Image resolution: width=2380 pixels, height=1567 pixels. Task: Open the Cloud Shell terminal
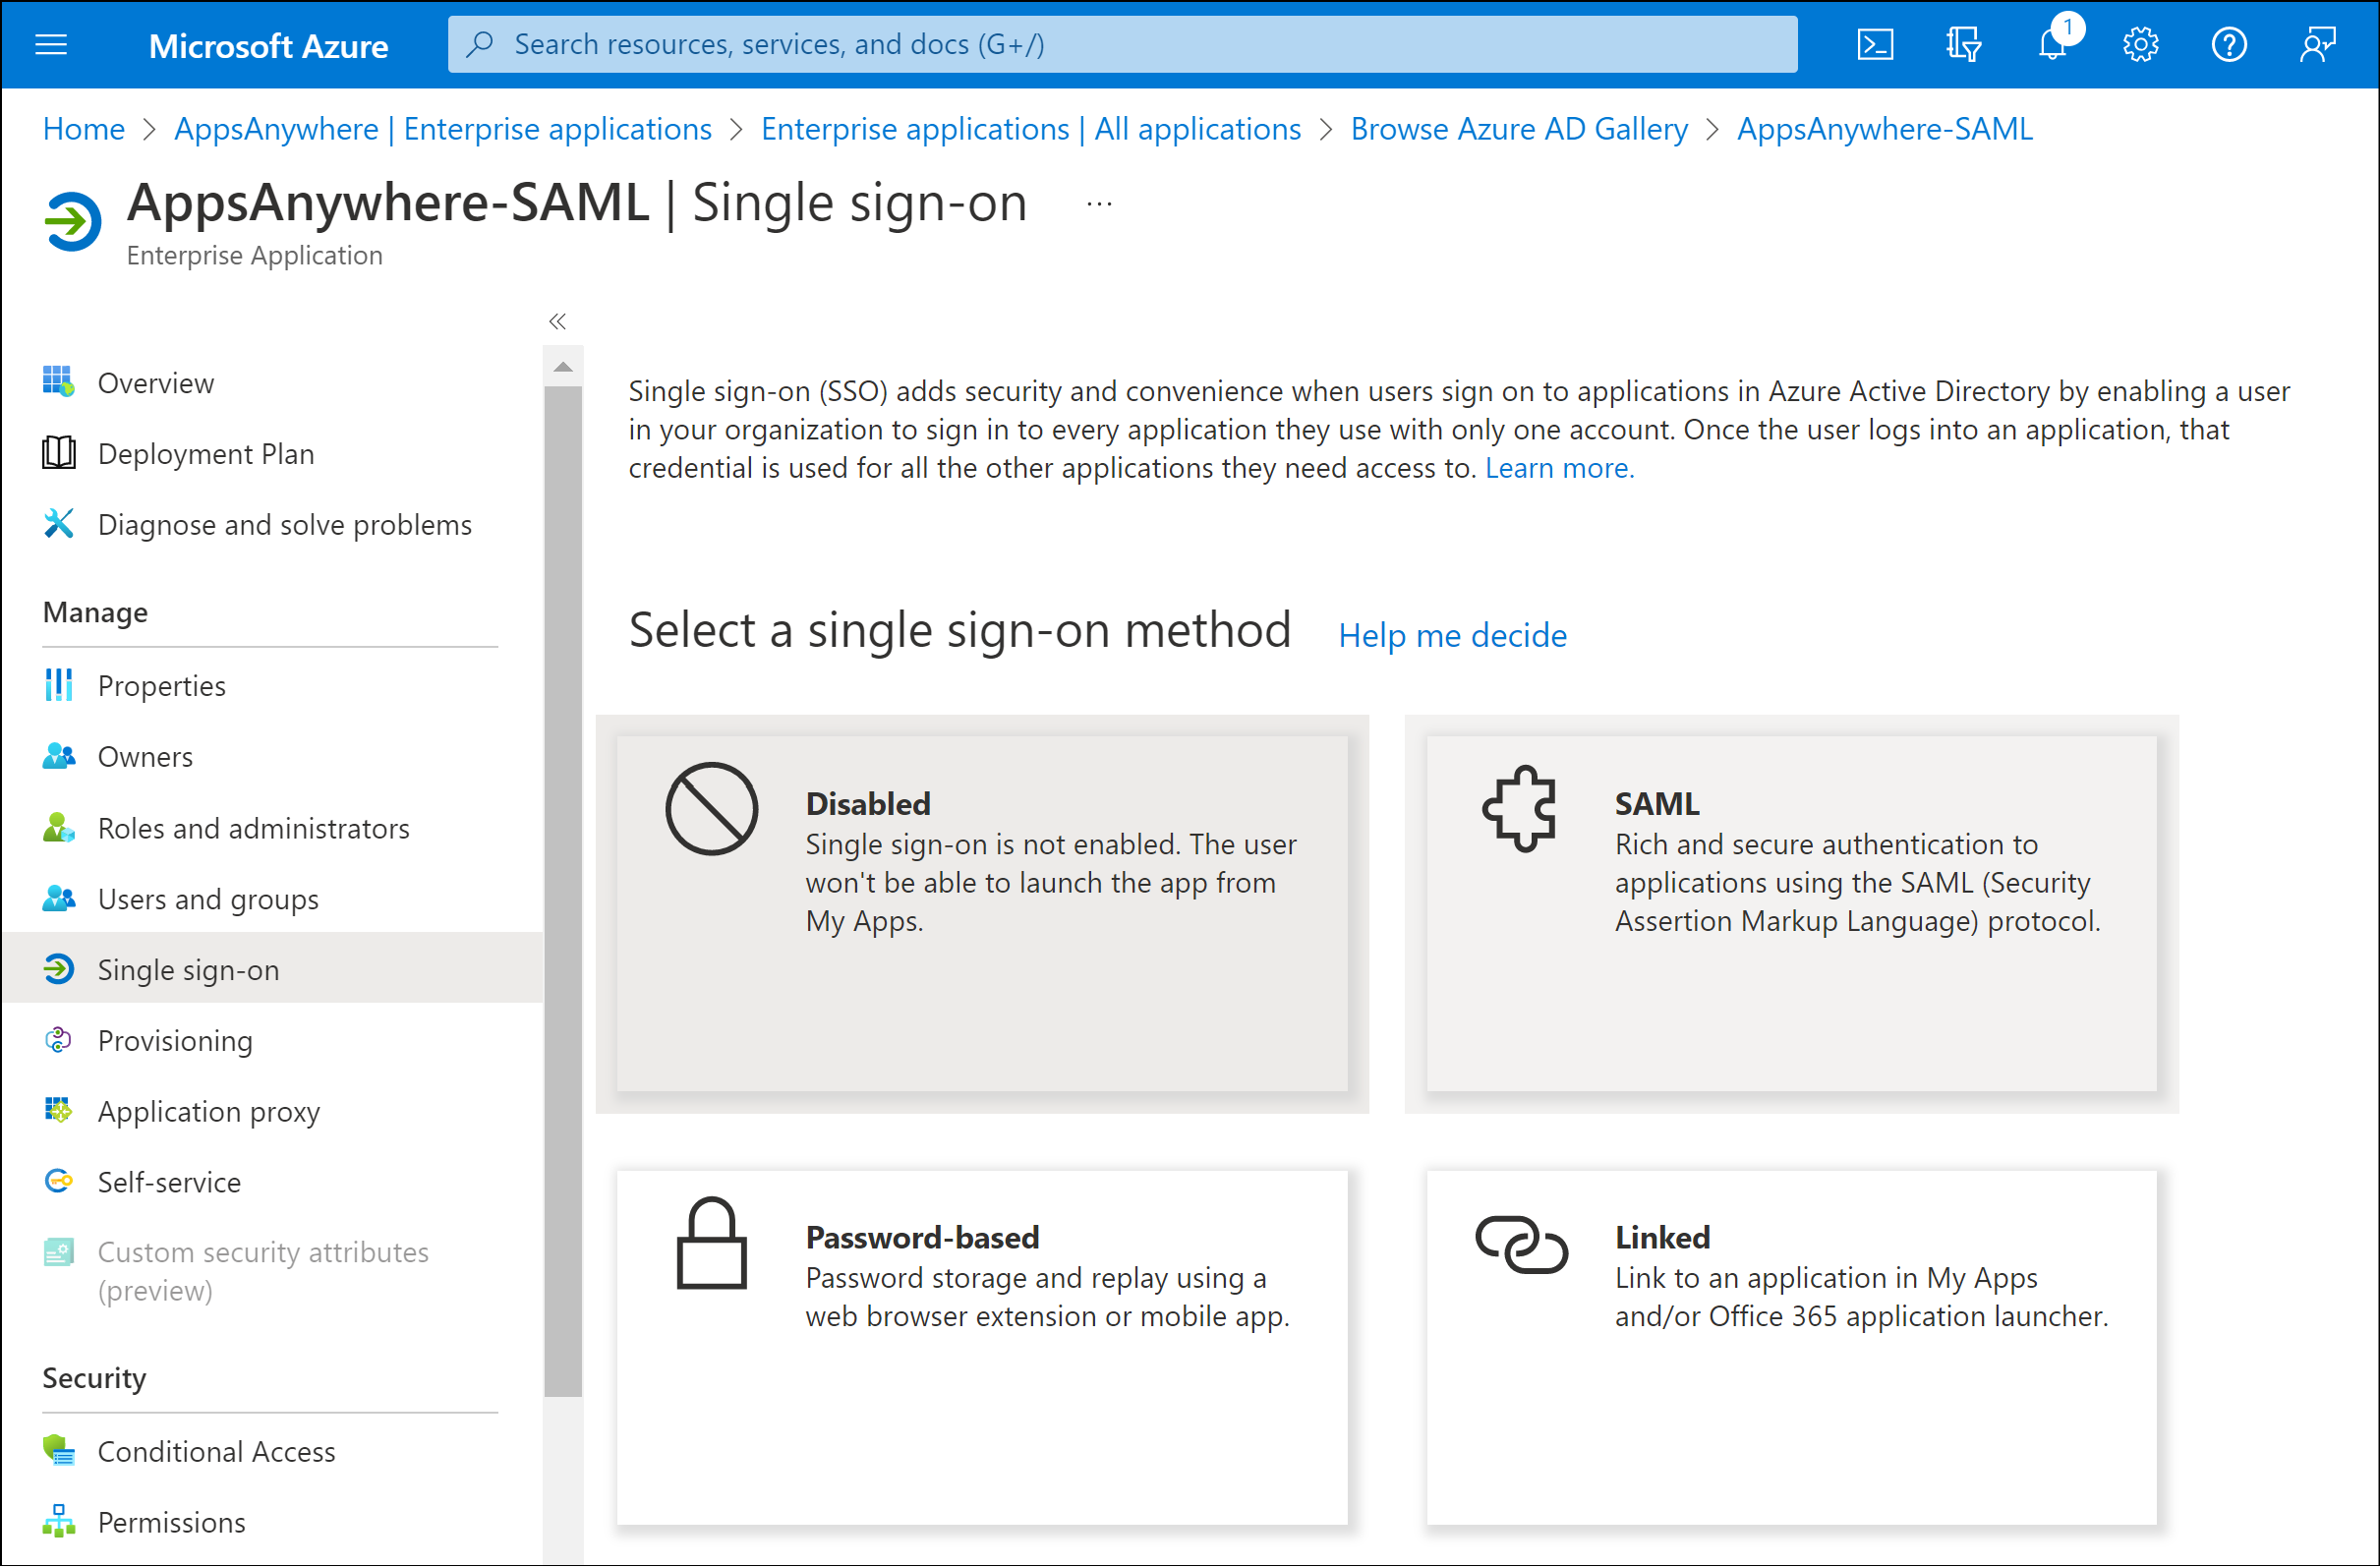click(1875, 44)
